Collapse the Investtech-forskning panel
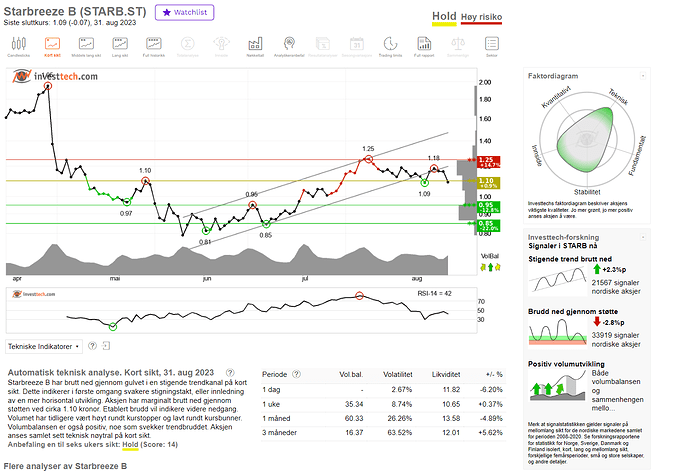Viewport: 690px width, 471px height. 643,237
